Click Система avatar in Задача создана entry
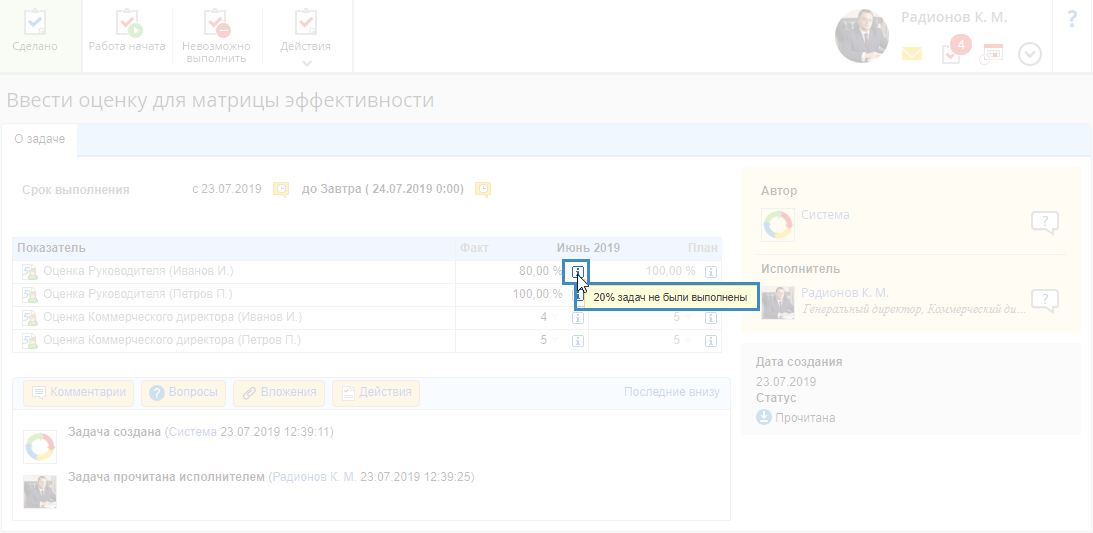 (x=40, y=447)
